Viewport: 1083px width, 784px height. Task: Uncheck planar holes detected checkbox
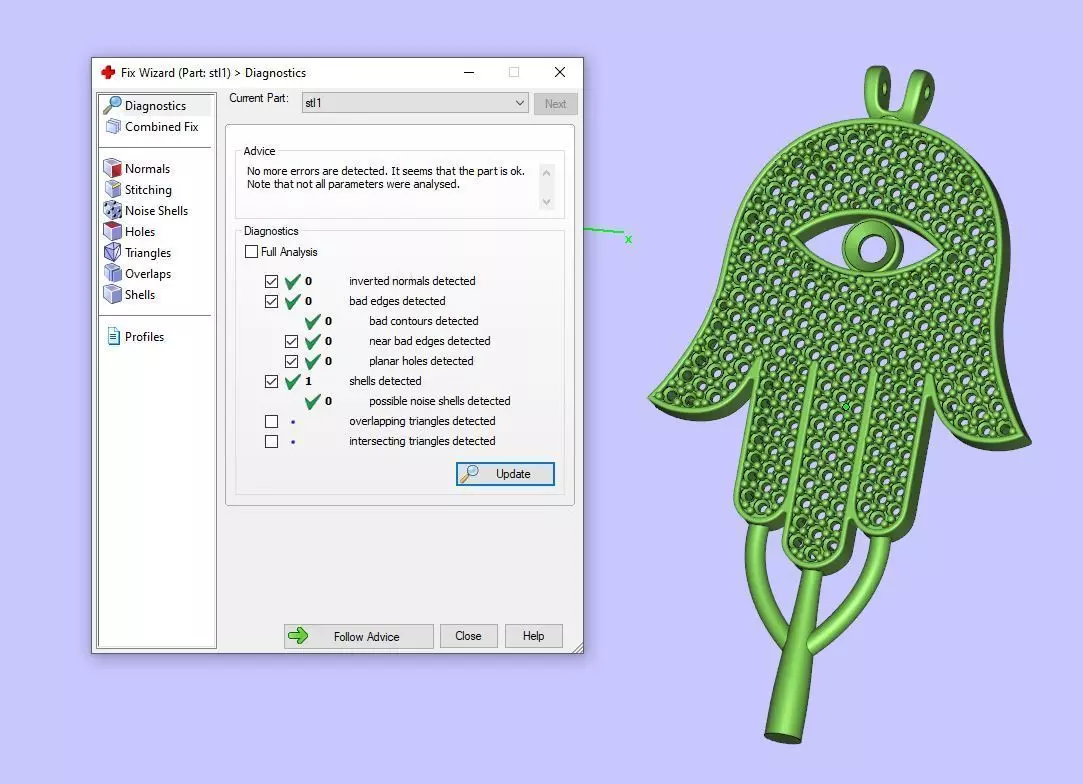coord(291,361)
